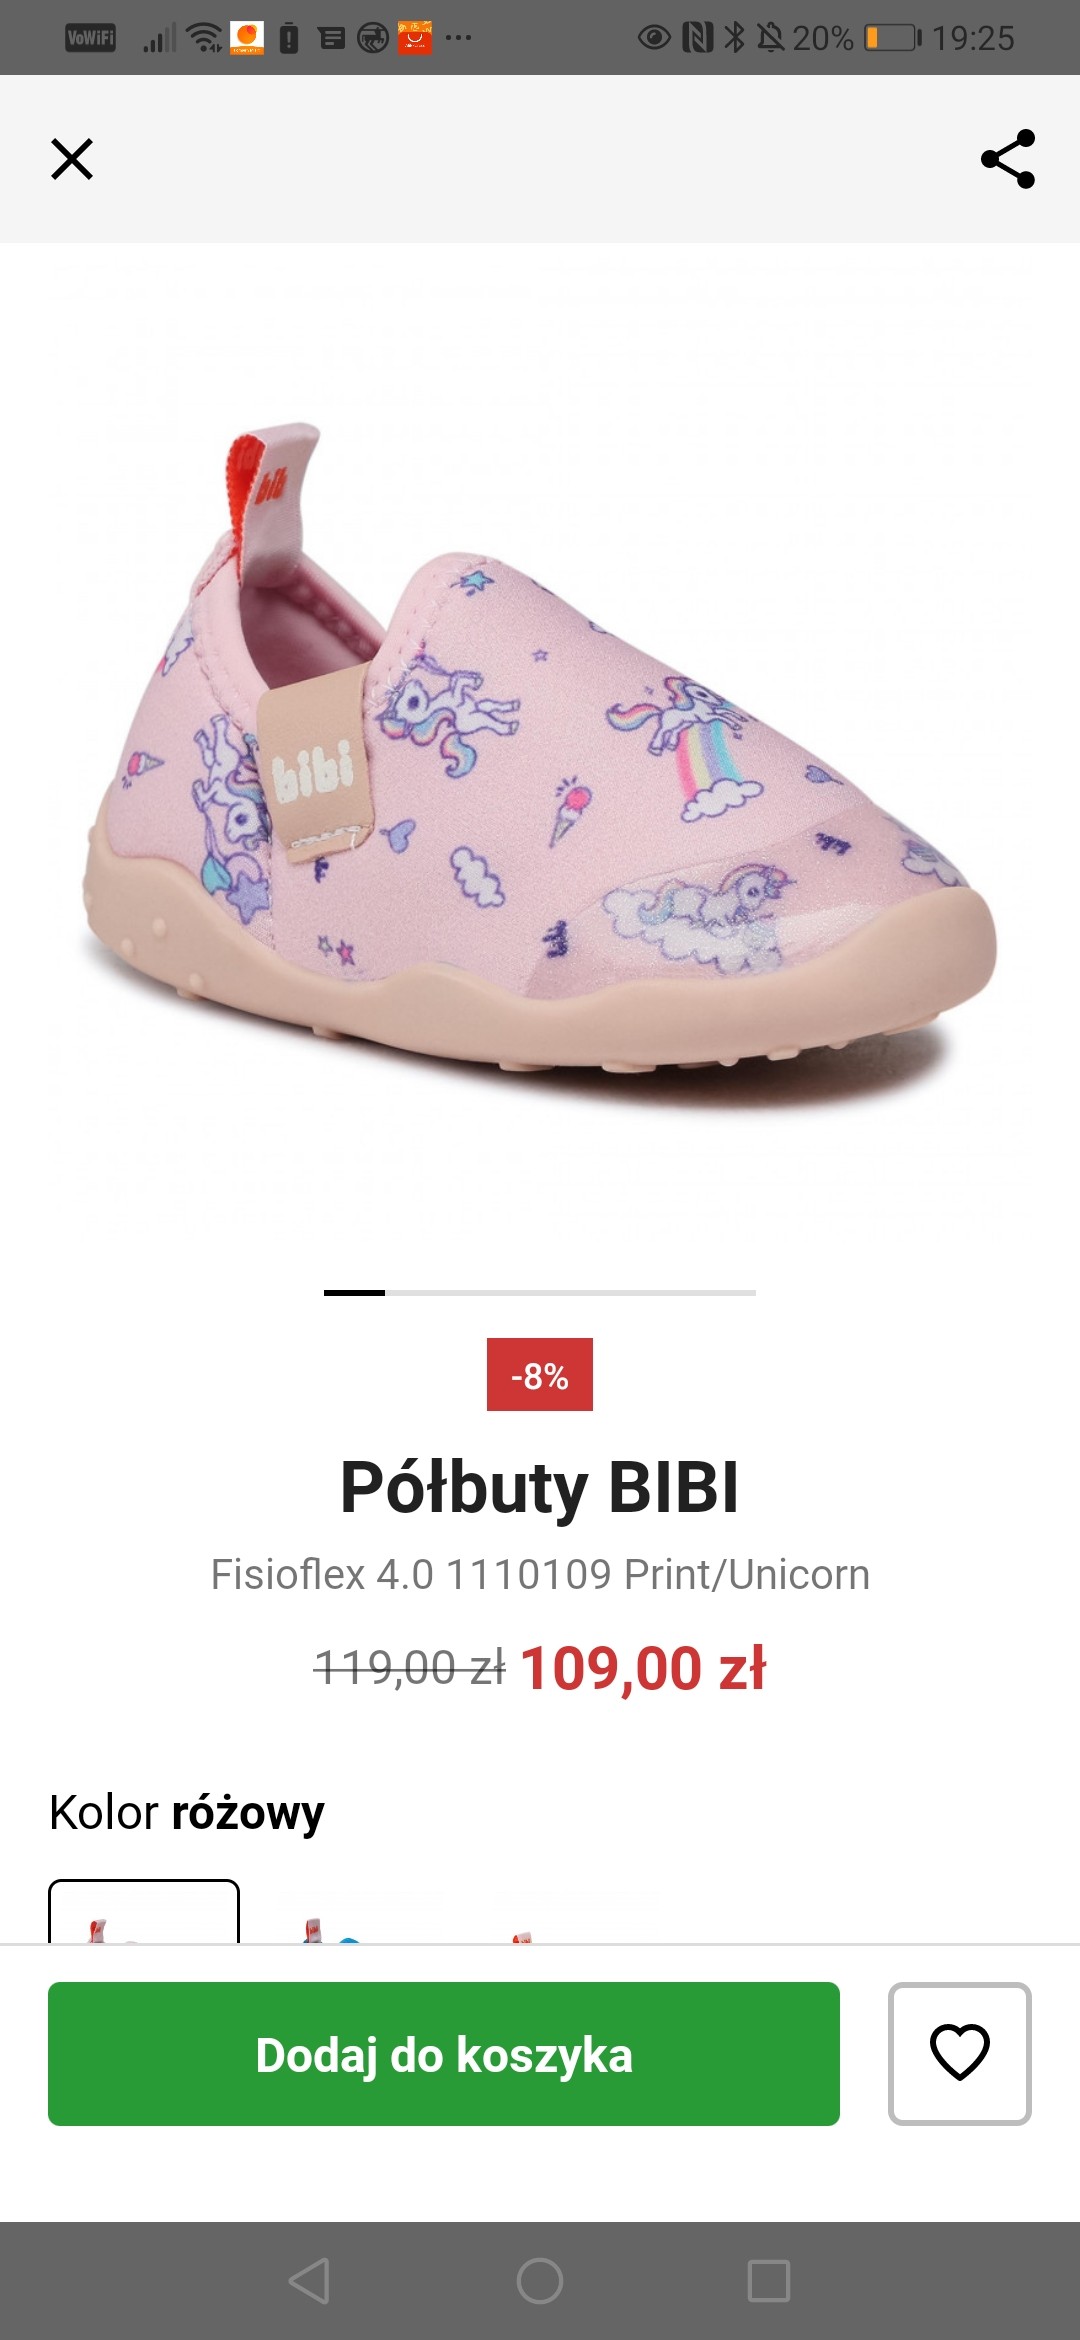The height and width of the screenshot is (2340, 1080).
Task: Tap the -8% discount badge
Action: pos(540,1375)
